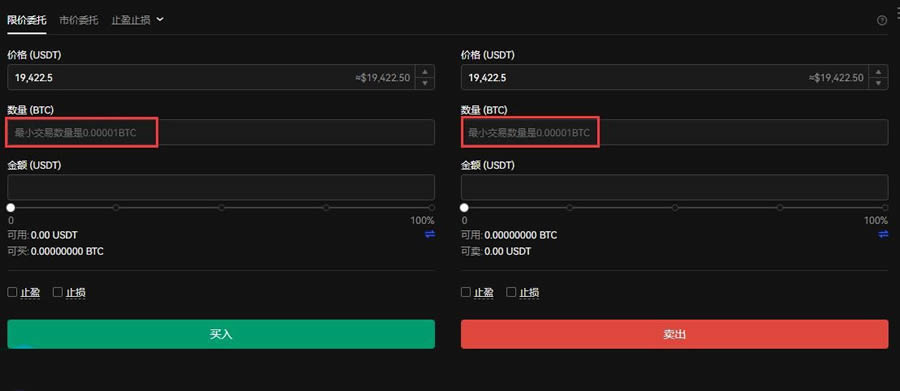Decrease buy price with down arrow
This screenshot has height=391, width=900.
[425, 83]
